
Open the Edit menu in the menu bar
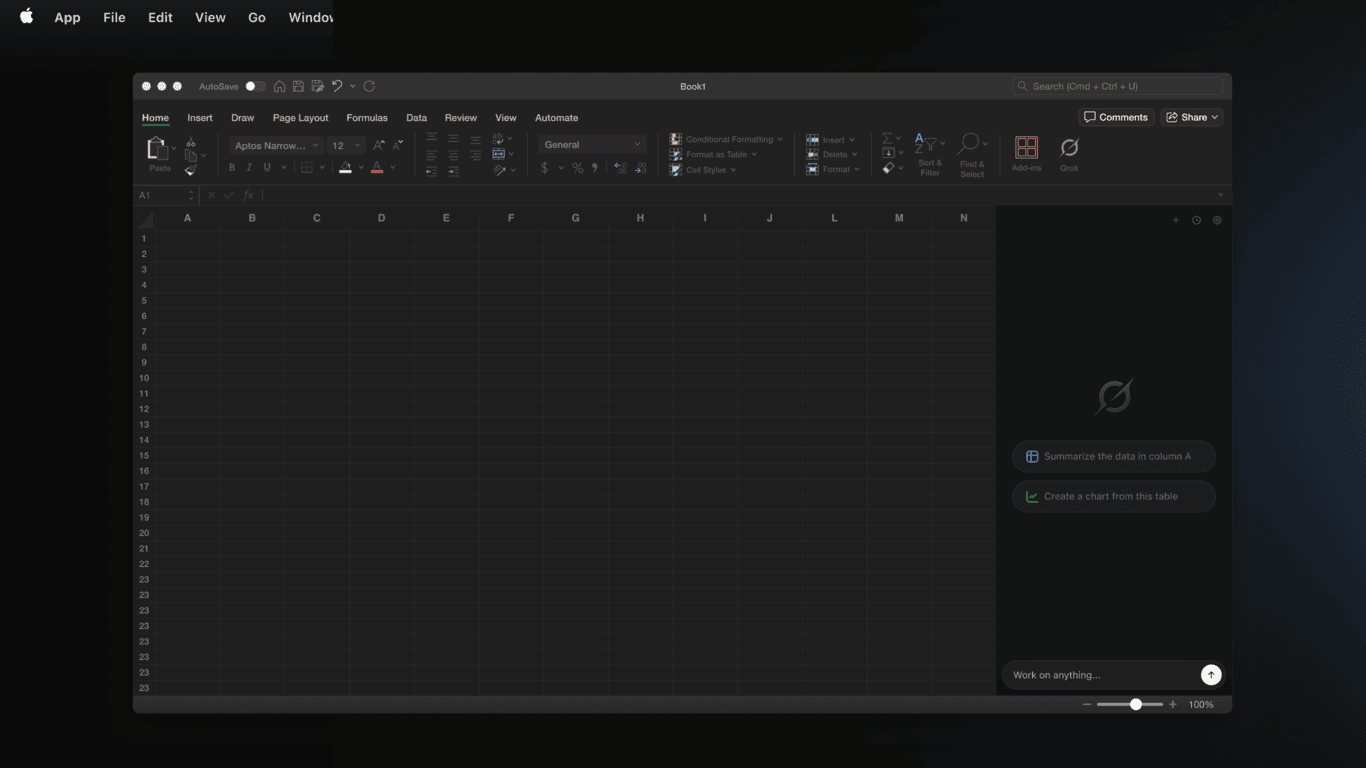[x=160, y=17]
